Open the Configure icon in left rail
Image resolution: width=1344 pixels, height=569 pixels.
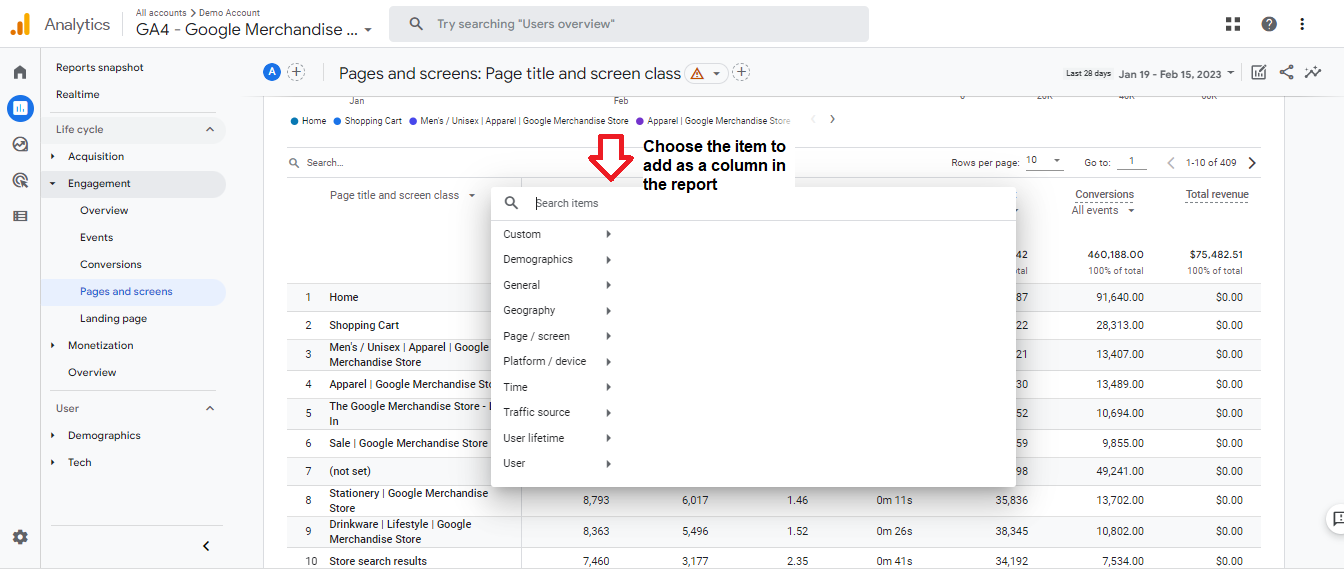coord(20,216)
